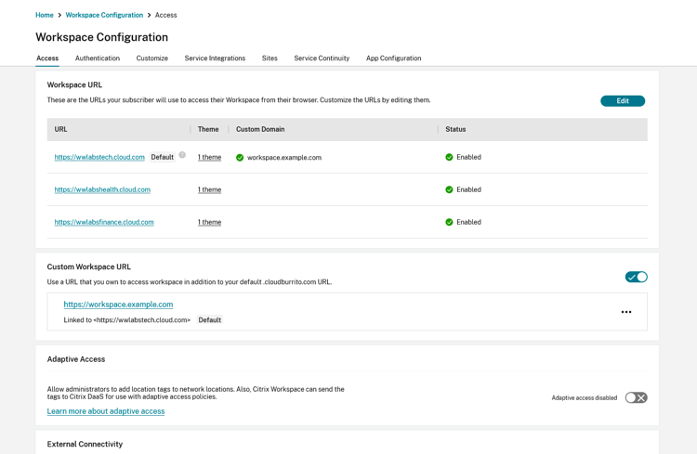Click Enabled status icon for wwlabshealth row
The image size is (697, 454).
[x=449, y=190]
